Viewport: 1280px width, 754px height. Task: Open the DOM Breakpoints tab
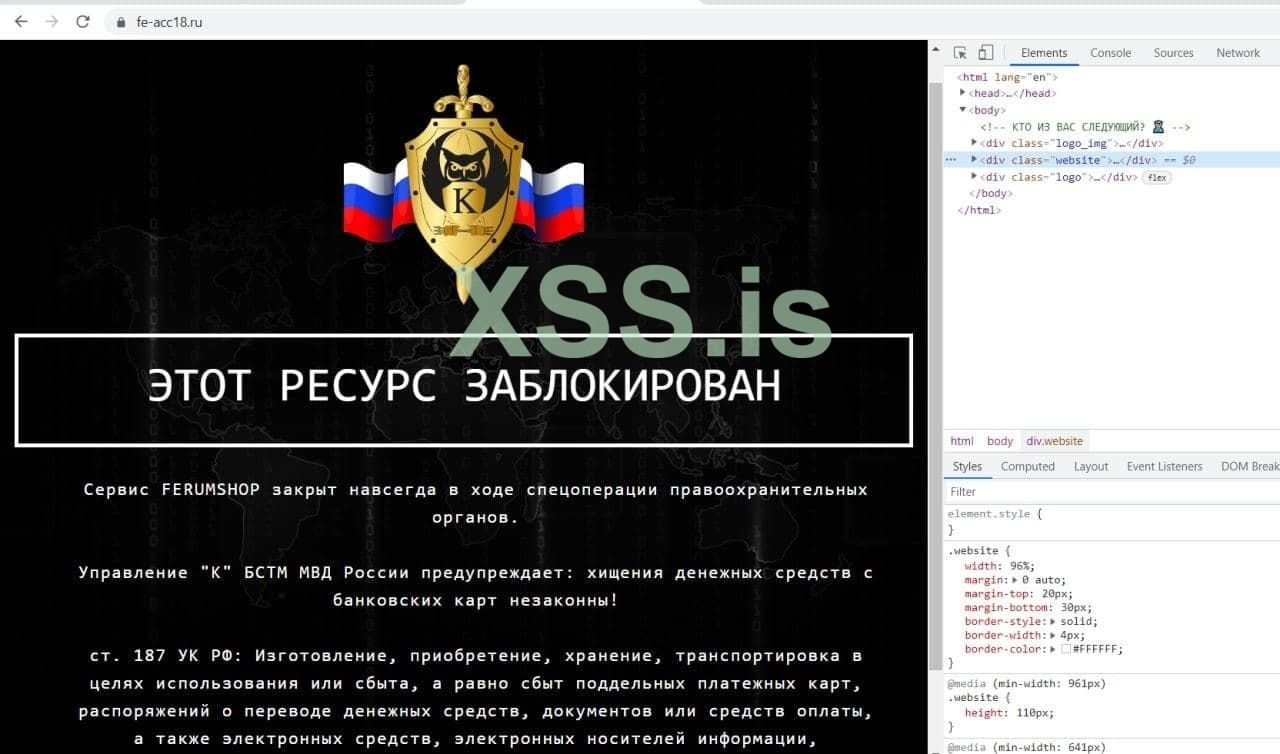(x=1250, y=466)
